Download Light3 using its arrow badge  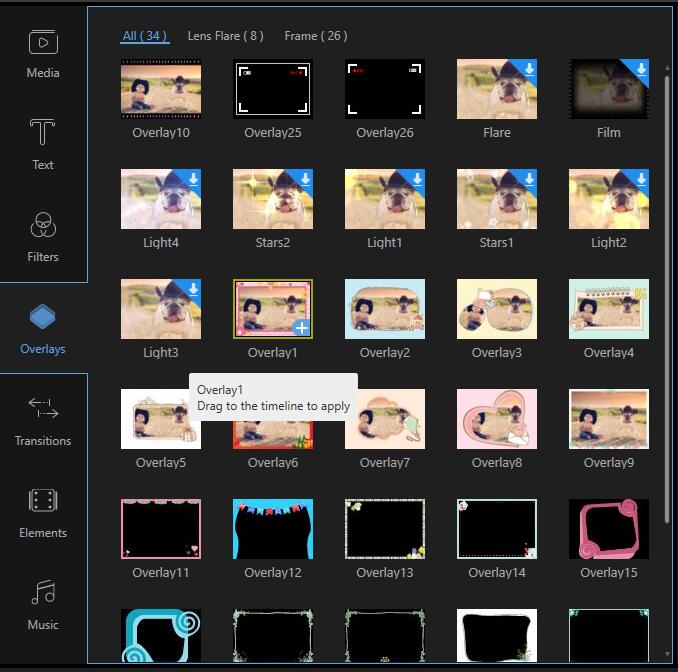pos(193,288)
